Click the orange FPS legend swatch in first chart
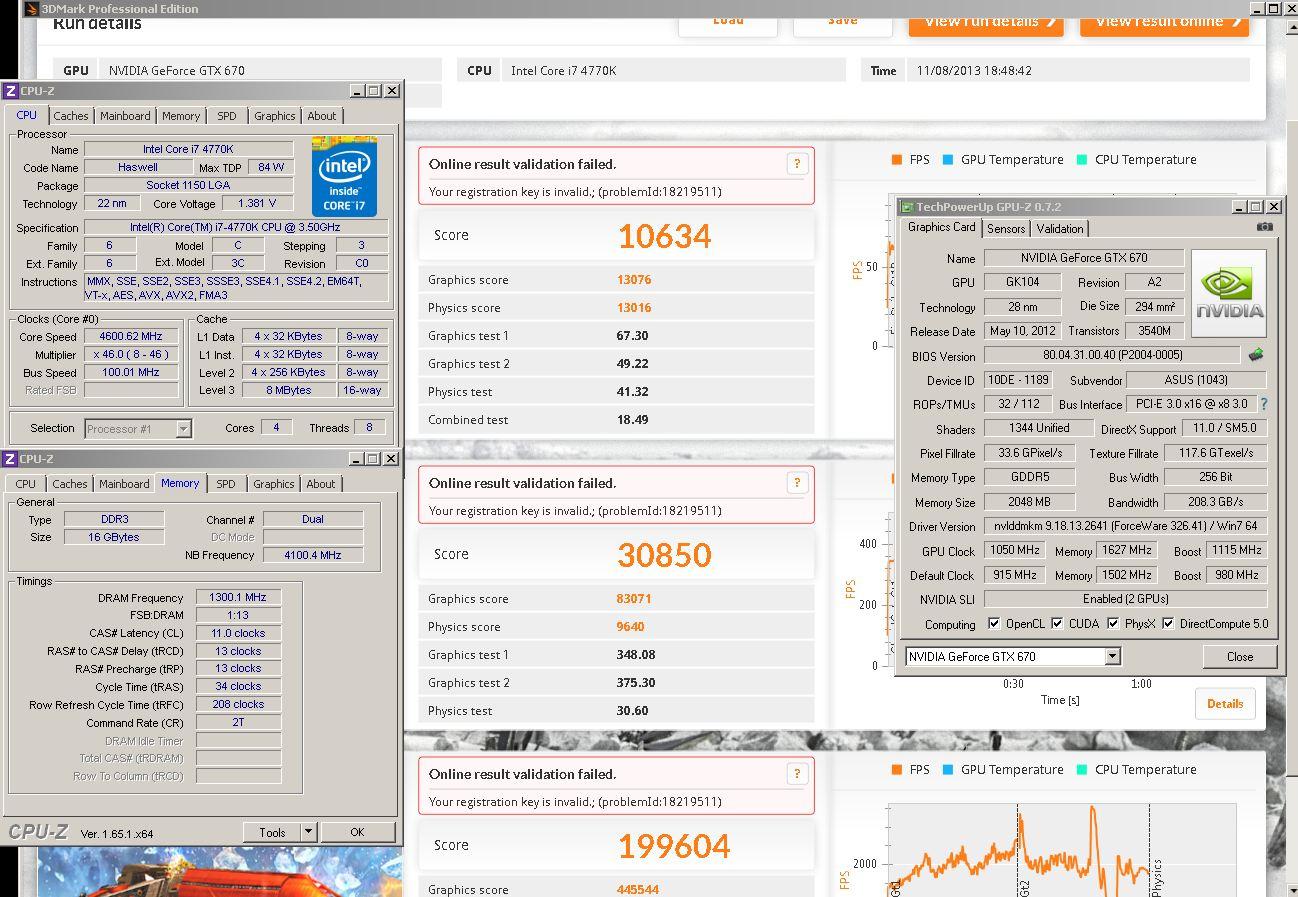Viewport: 1298px width, 897px height. [x=898, y=160]
